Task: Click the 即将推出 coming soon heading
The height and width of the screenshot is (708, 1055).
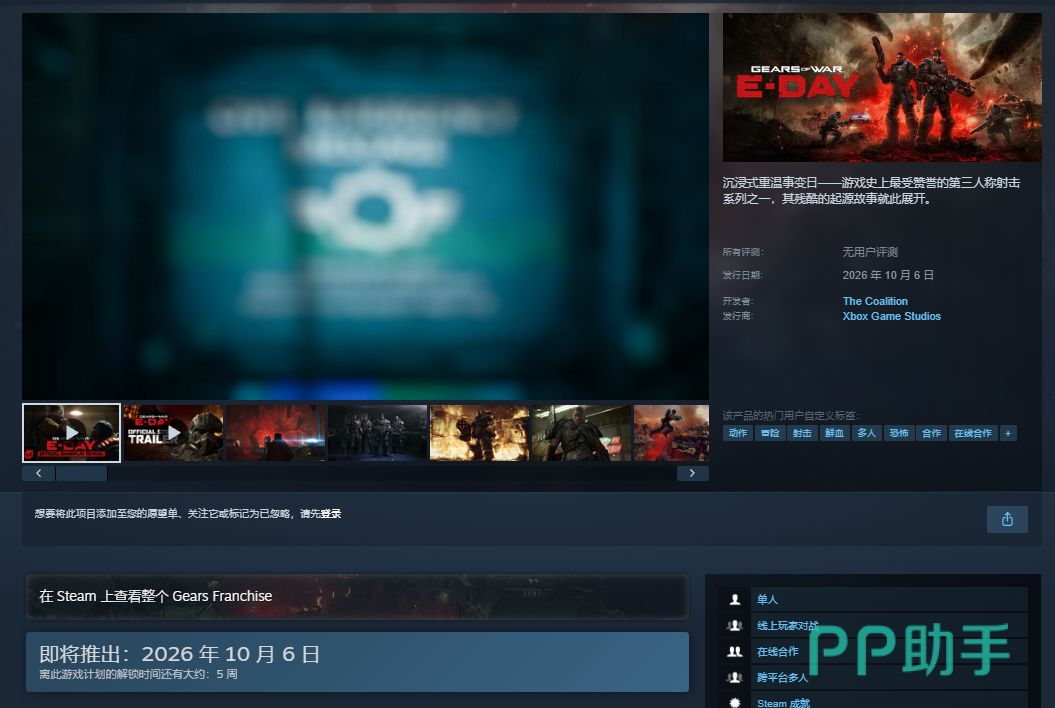Action: 180,654
